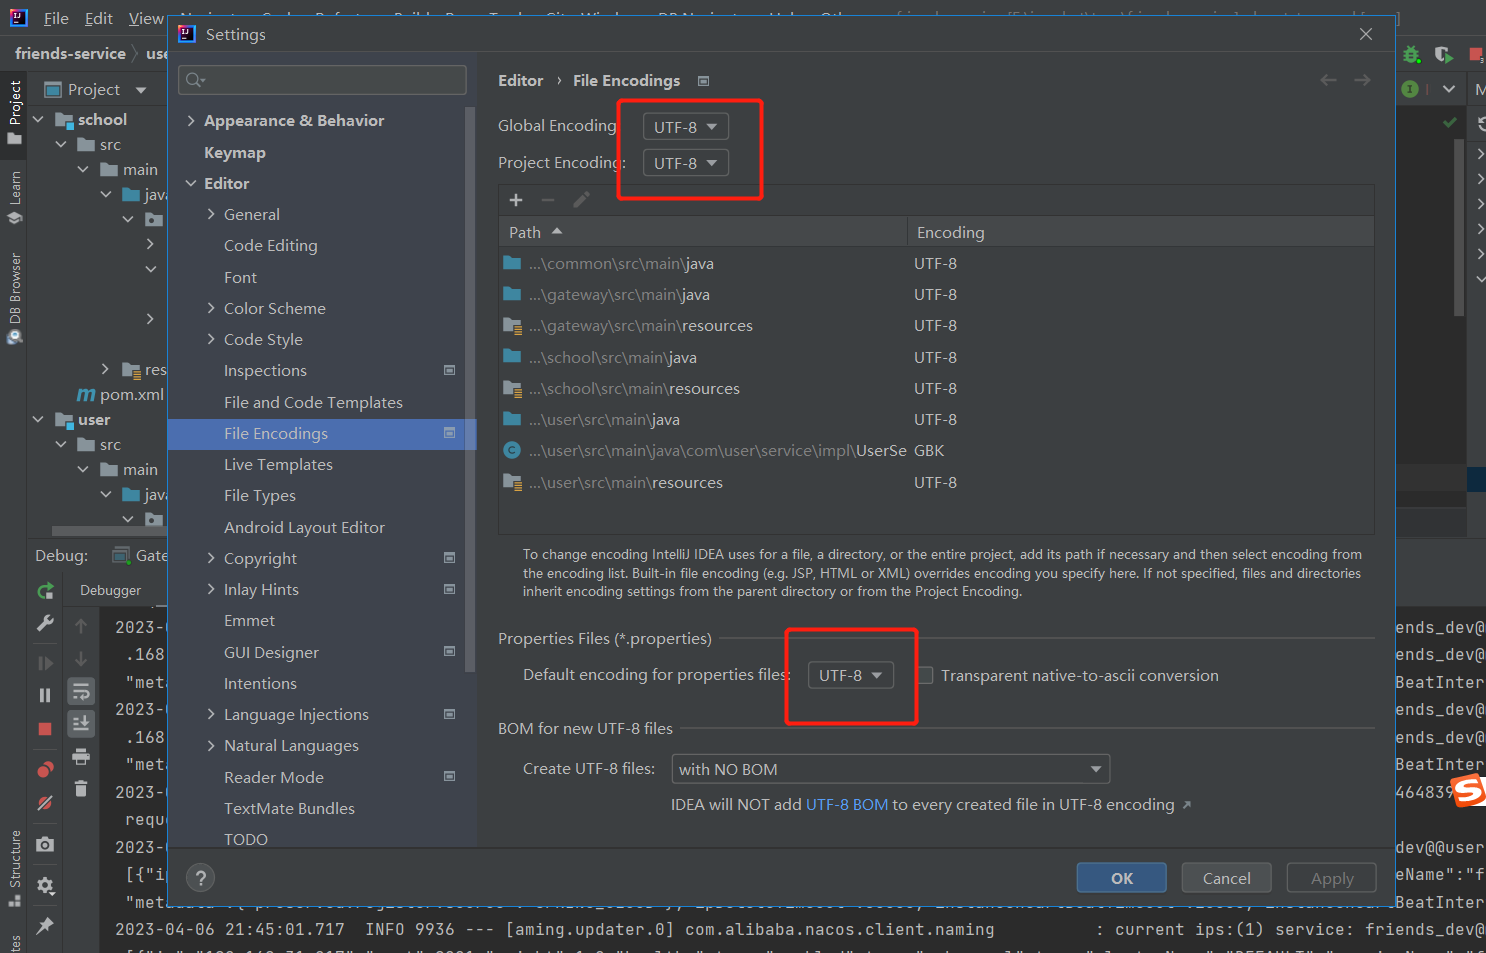1486x953 pixels.
Task: Open debugger settings gear icon
Action: click(x=45, y=882)
